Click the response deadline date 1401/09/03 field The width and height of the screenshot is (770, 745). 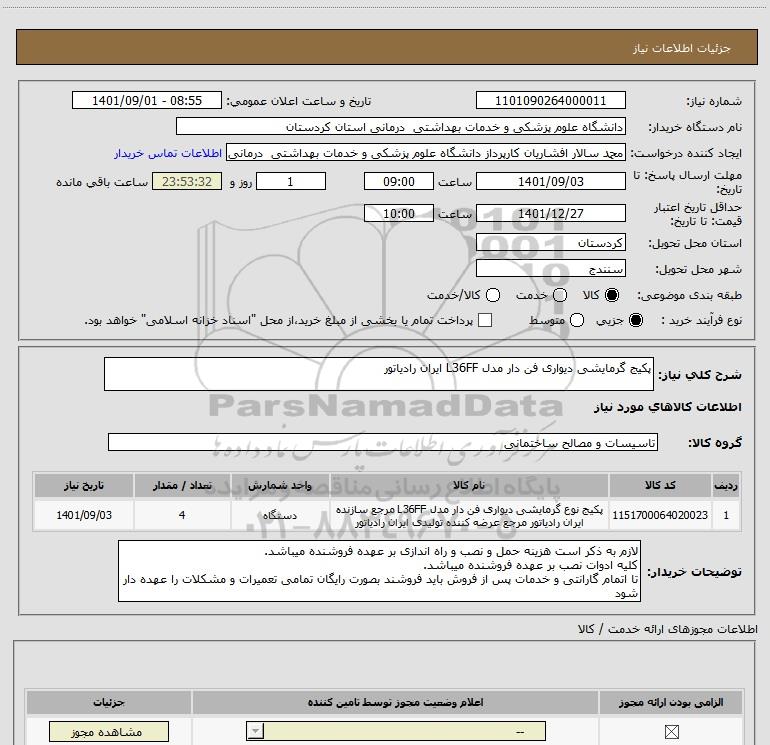tap(550, 182)
